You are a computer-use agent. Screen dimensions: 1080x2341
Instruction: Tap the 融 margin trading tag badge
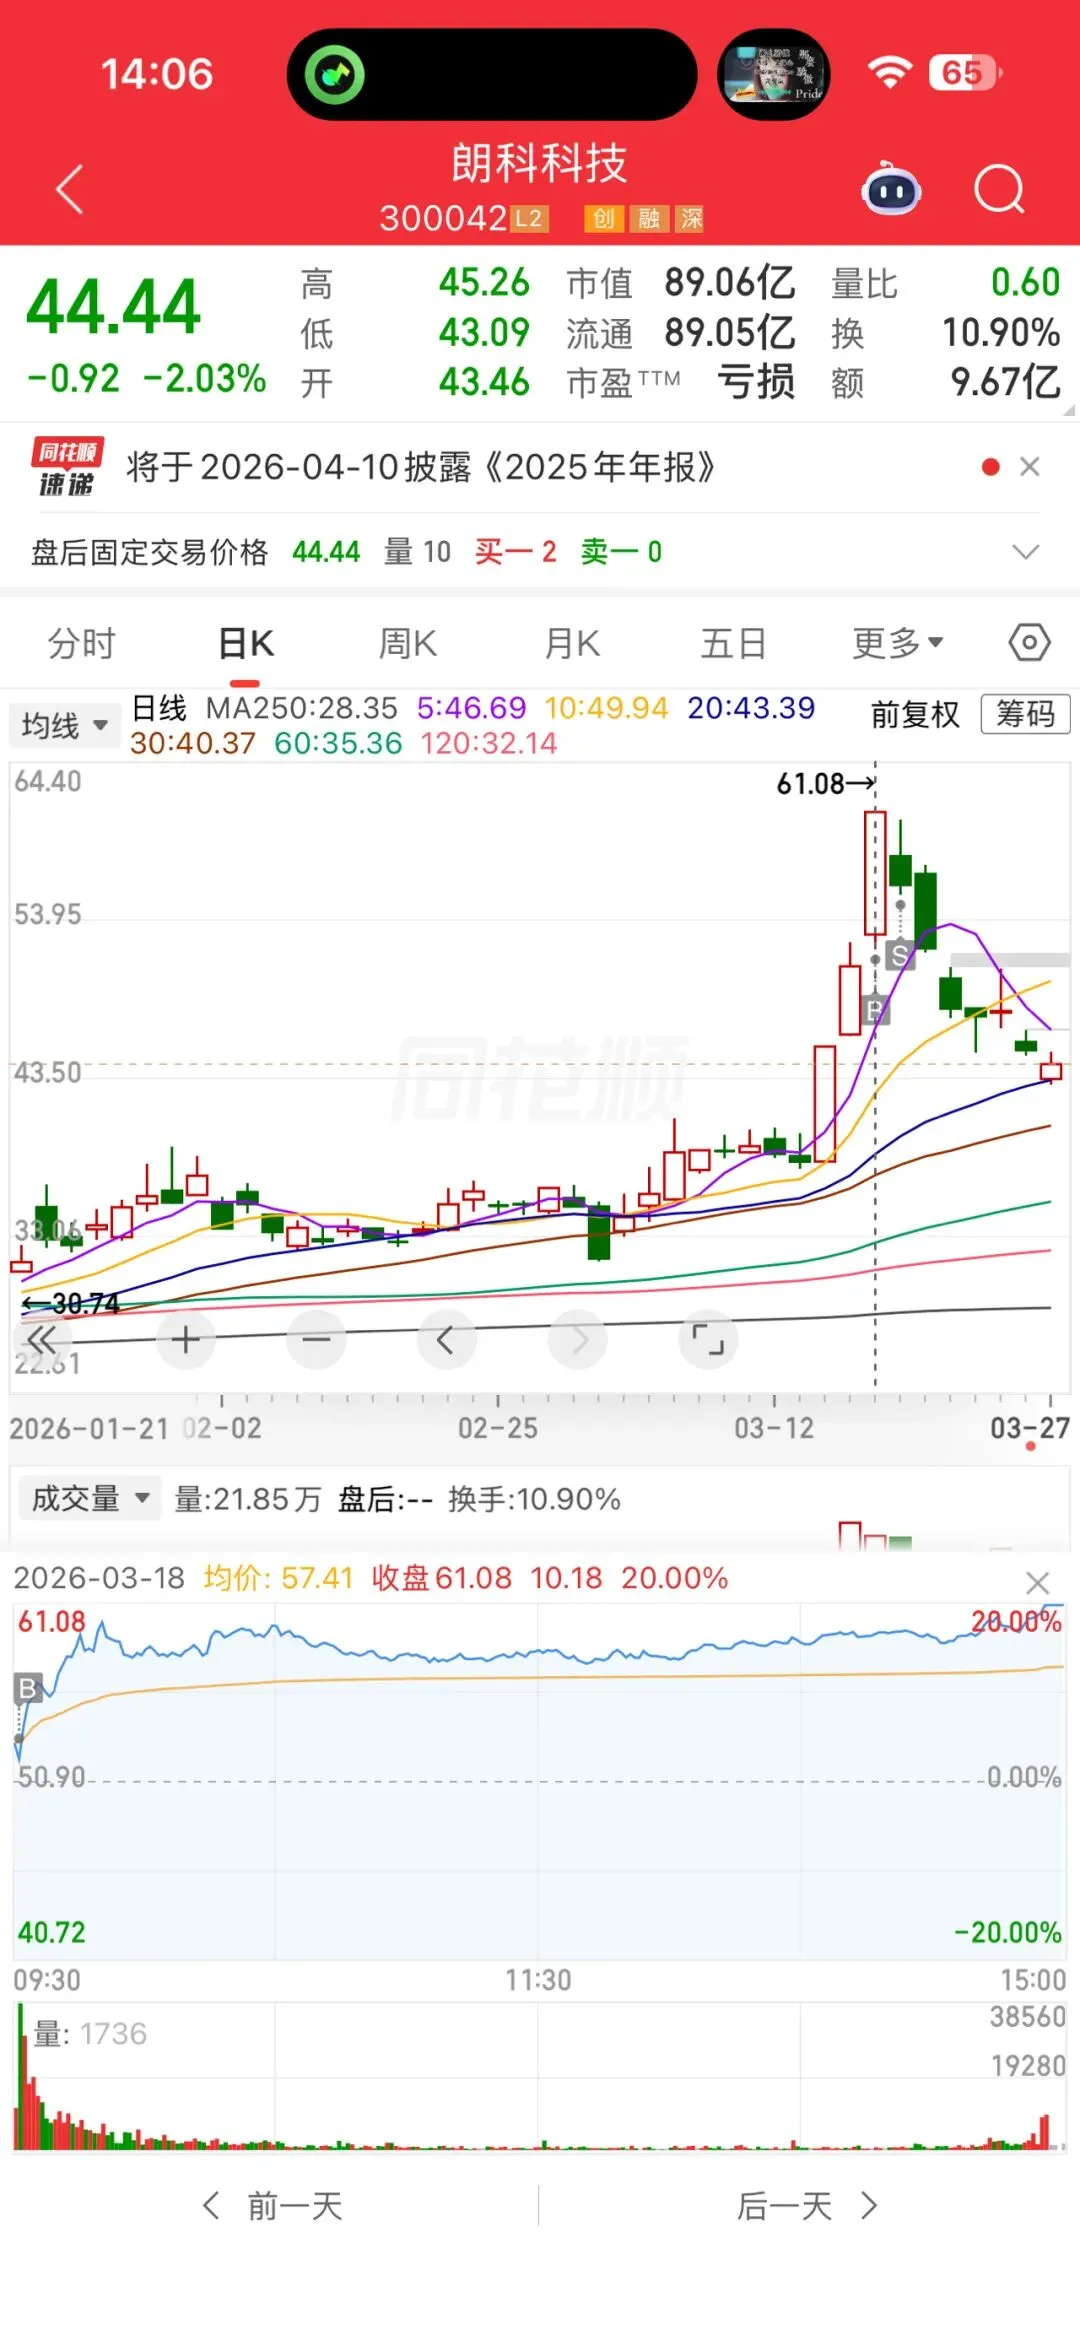pyautogui.click(x=649, y=218)
